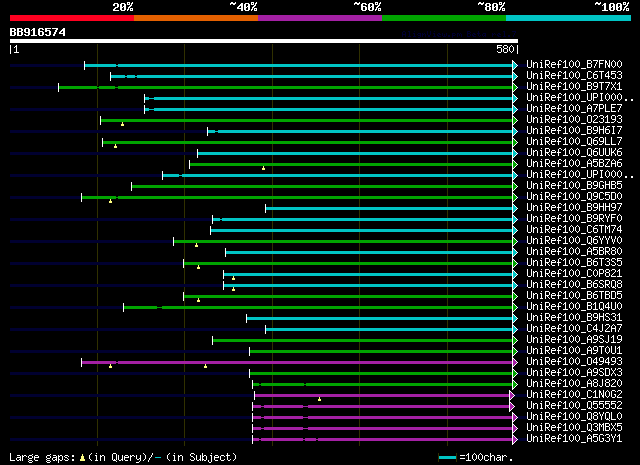640x465 pixels.
Task: Select the UniRef100_B1Q4U0 label
Action: pyautogui.click(x=574, y=307)
